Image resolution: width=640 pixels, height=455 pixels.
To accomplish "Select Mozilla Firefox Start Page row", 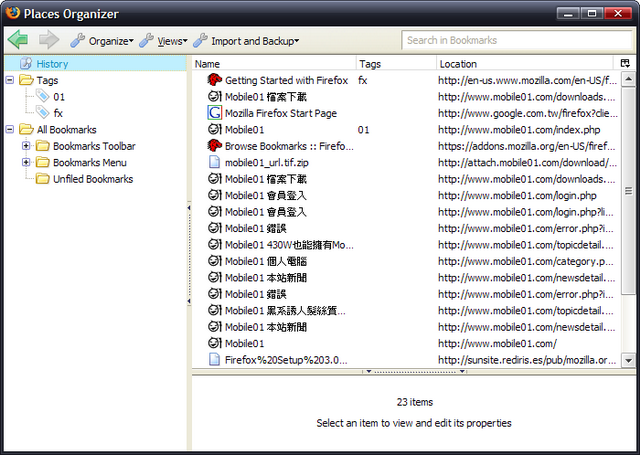I will click(x=406, y=113).
